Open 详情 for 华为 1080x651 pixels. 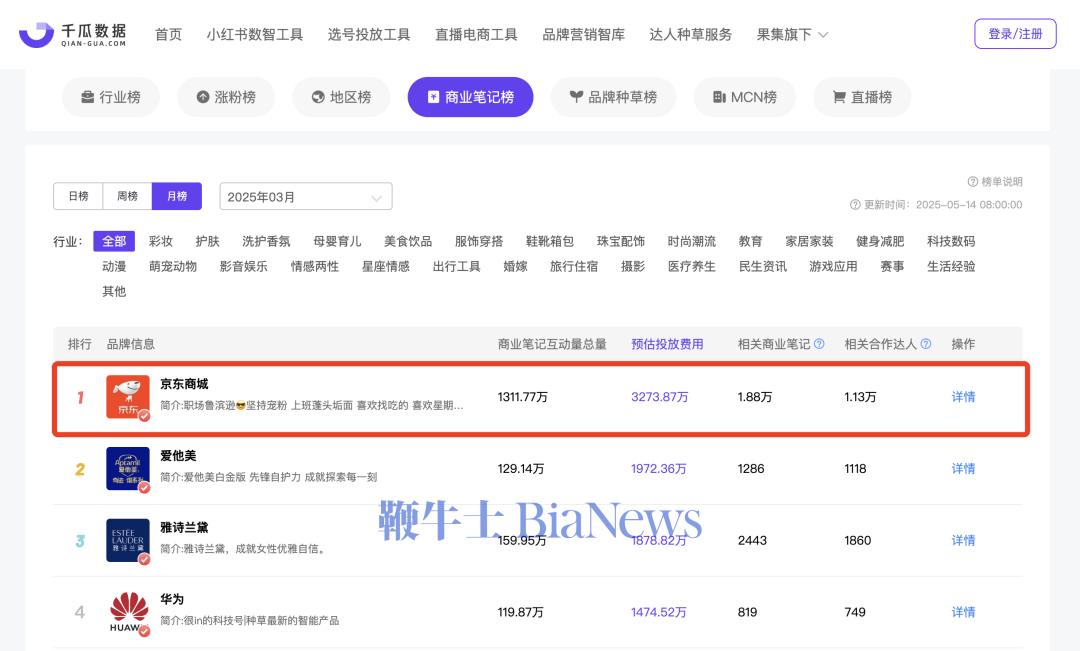click(x=964, y=612)
